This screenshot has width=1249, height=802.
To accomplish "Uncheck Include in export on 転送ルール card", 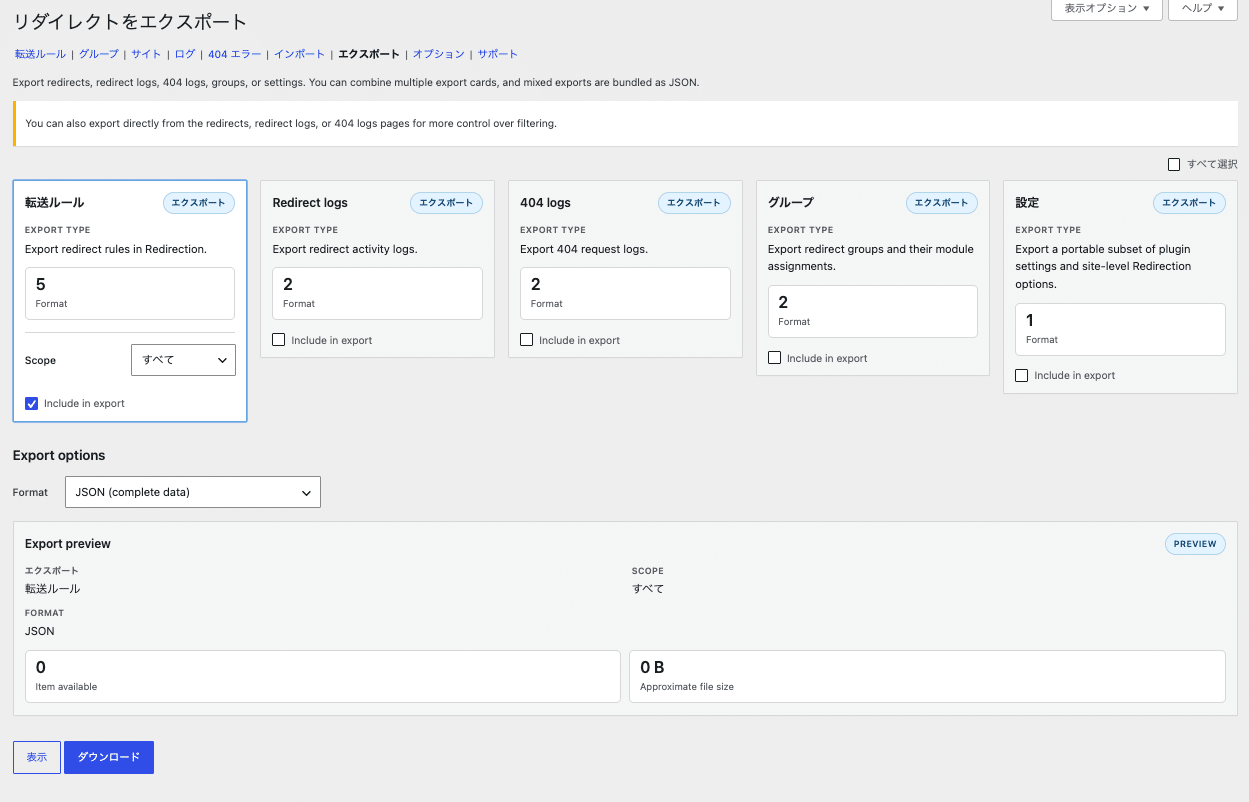I will (x=31, y=404).
